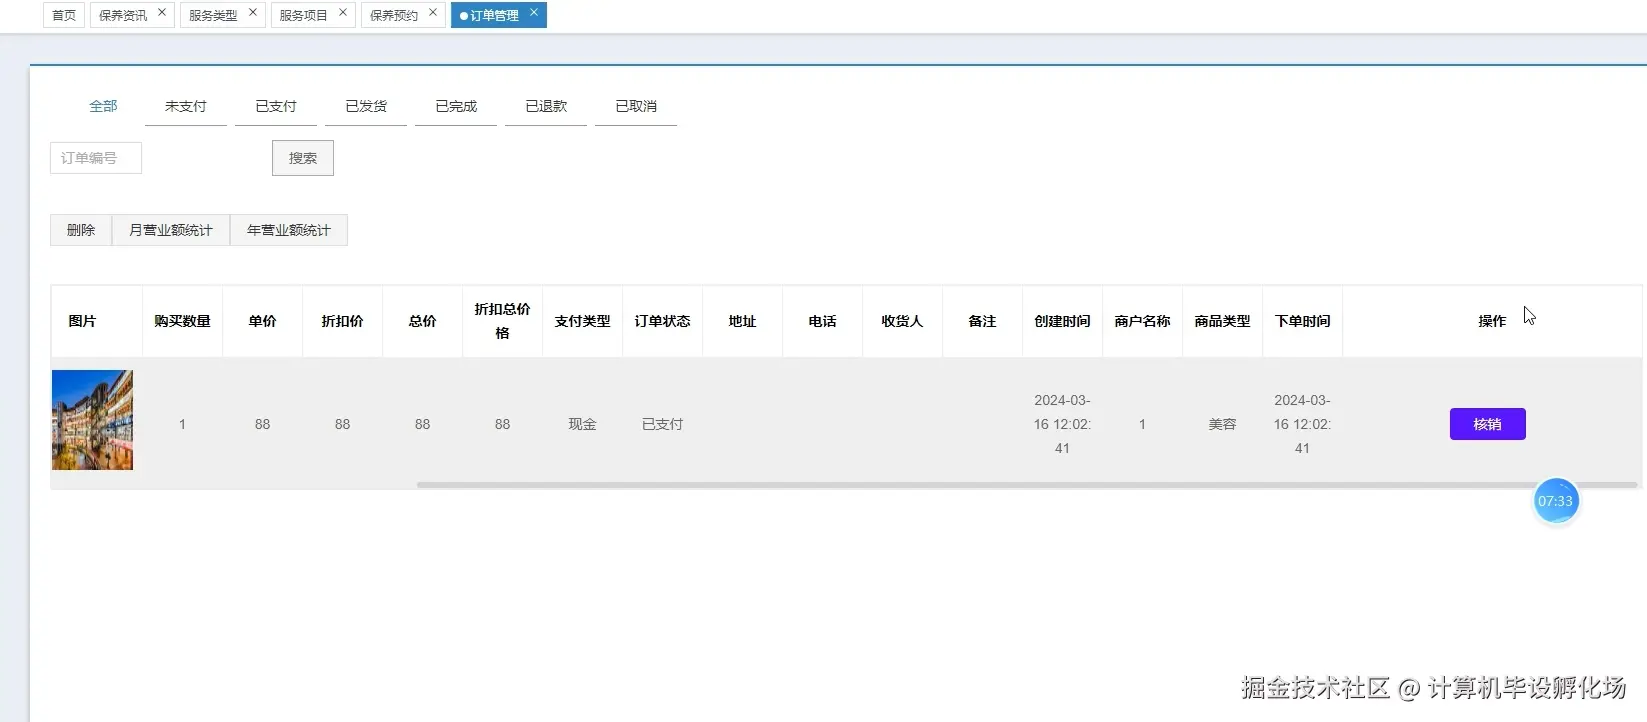The height and width of the screenshot is (722, 1647).
Task: Click the 商品类型 column header
Action: (1222, 321)
